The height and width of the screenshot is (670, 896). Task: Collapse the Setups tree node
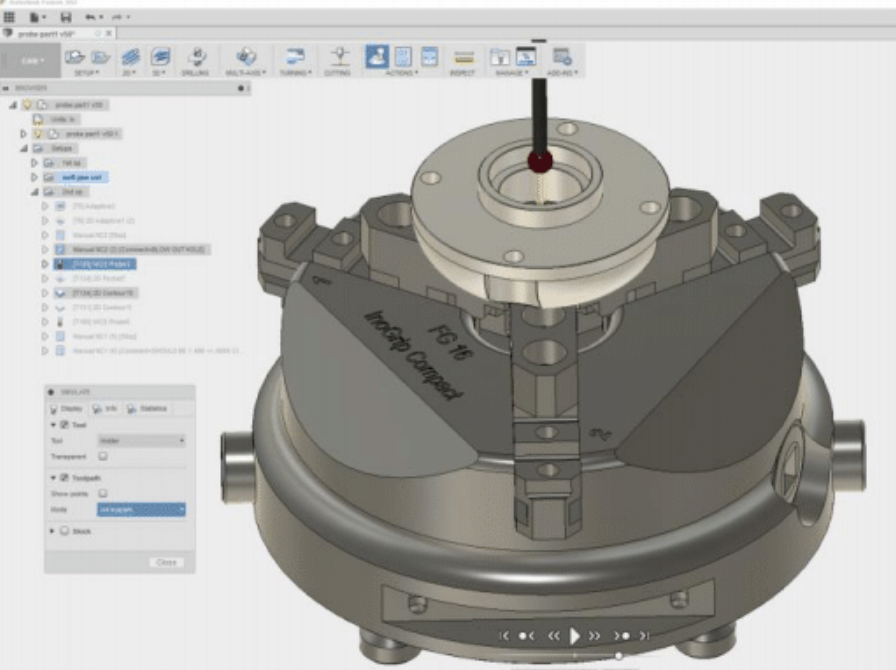pos(25,148)
